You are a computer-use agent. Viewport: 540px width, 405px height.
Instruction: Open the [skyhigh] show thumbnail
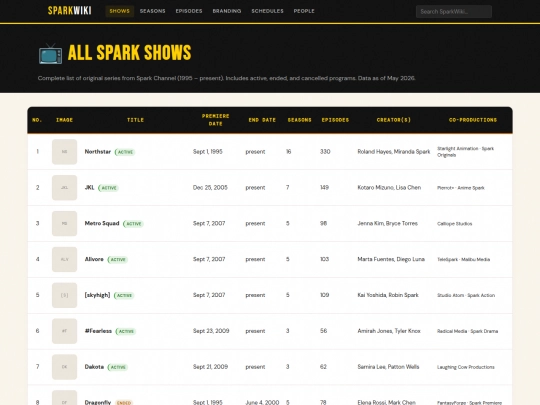tap(64, 295)
